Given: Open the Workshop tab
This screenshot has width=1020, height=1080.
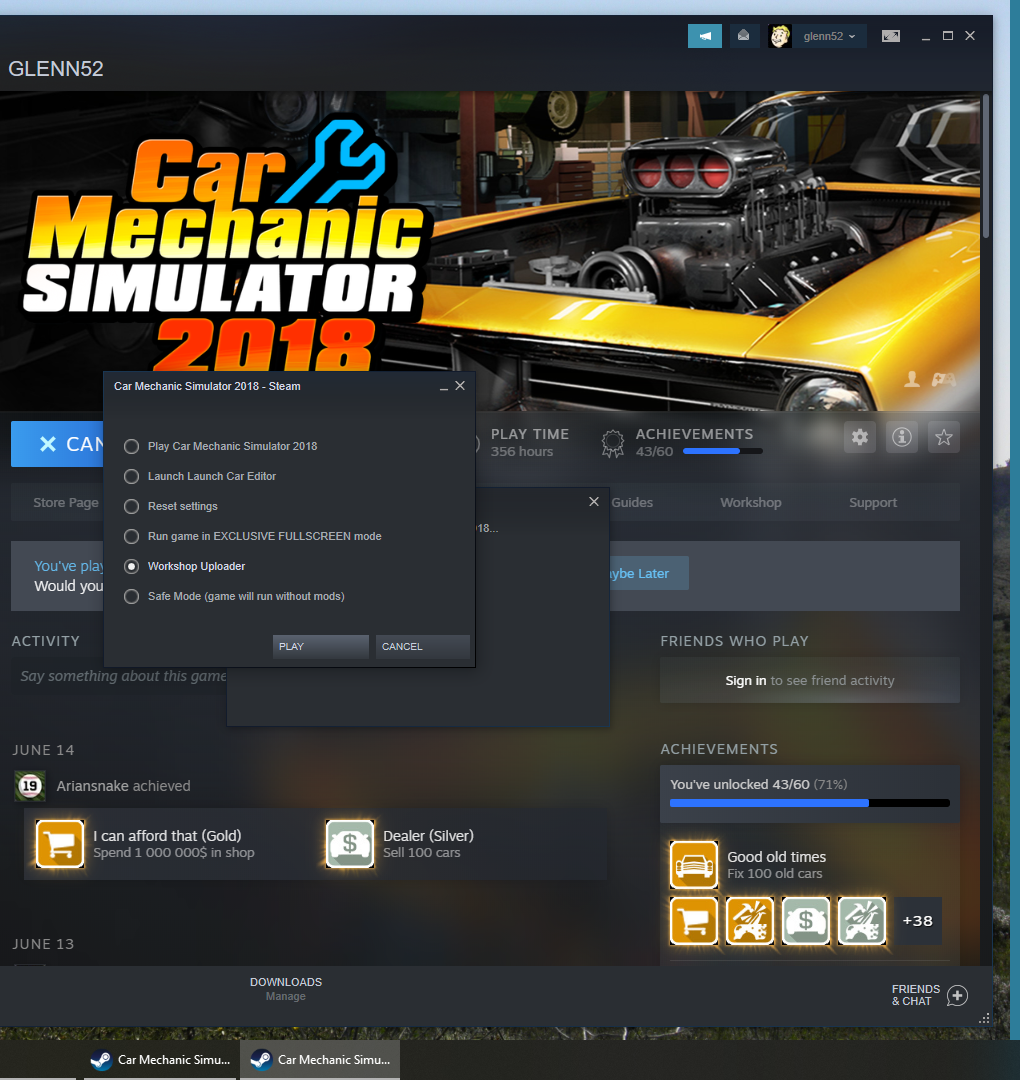Looking at the screenshot, I should pyautogui.click(x=751, y=503).
